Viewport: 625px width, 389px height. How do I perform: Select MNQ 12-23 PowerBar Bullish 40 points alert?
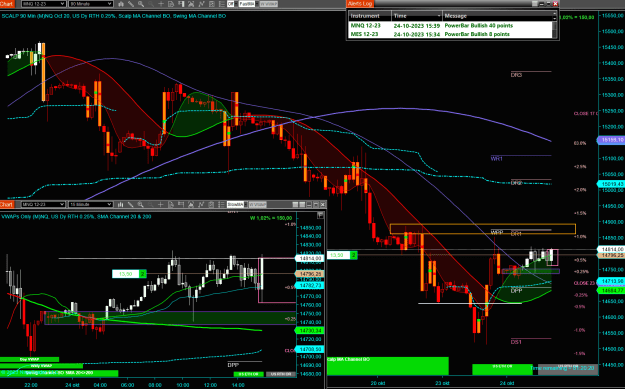pyautogui.click(x=450, y=26)
